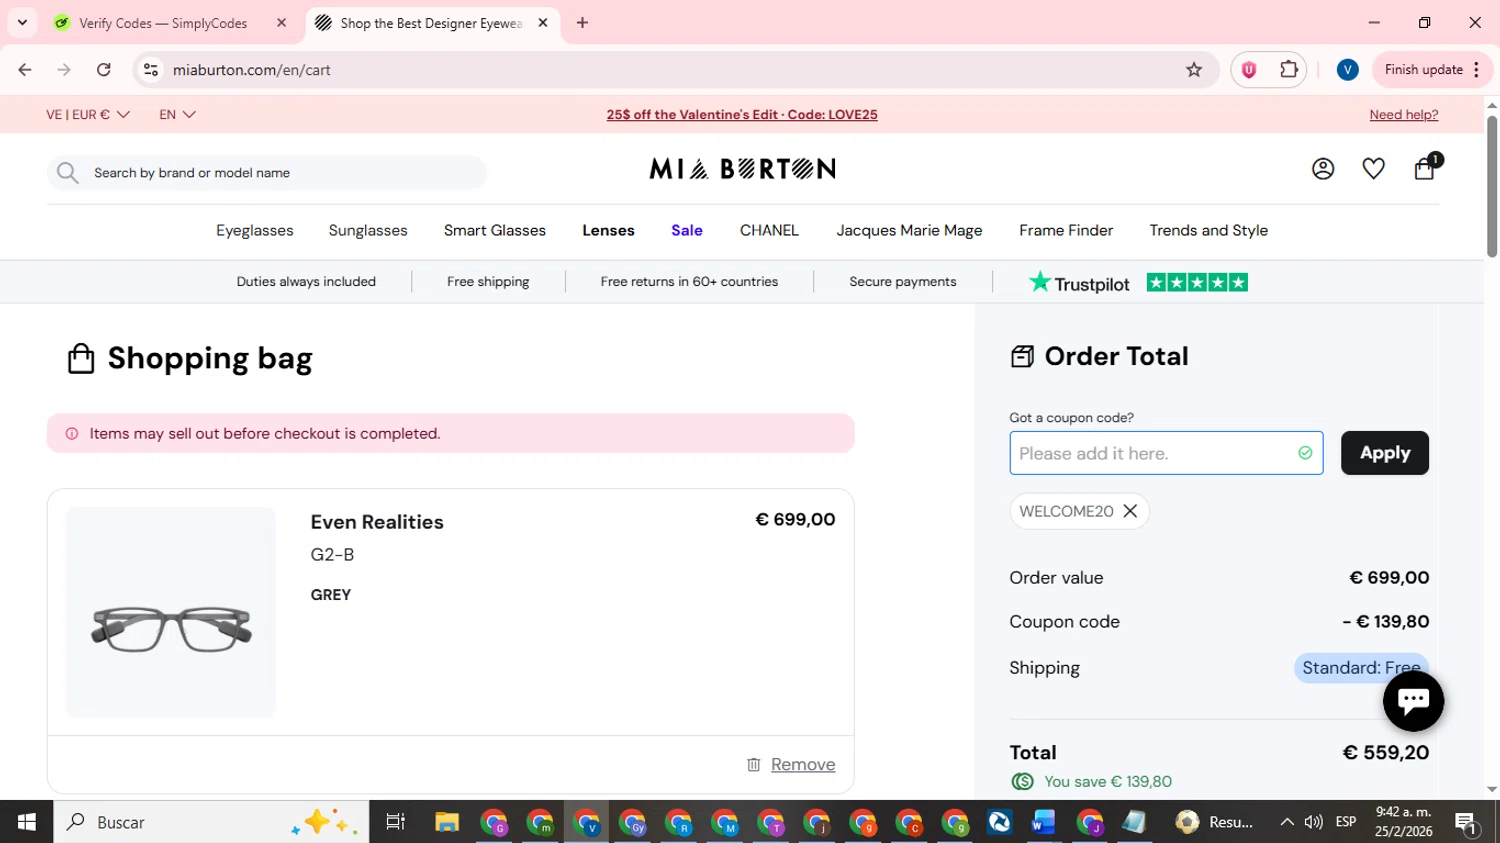
Task: Click the 'Standard: Free' shipping badge
Action: click(1361, 668)
